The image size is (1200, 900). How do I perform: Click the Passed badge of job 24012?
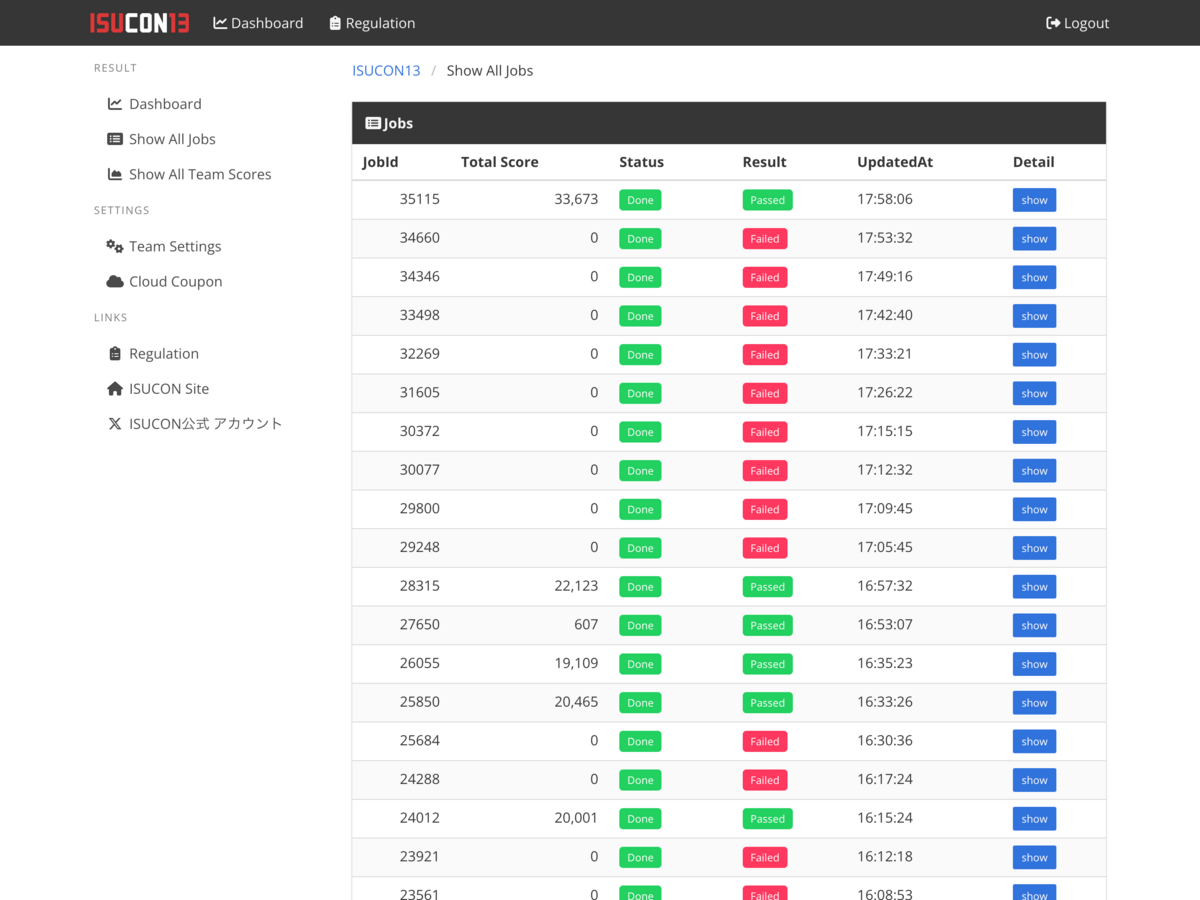pos(767,819)
